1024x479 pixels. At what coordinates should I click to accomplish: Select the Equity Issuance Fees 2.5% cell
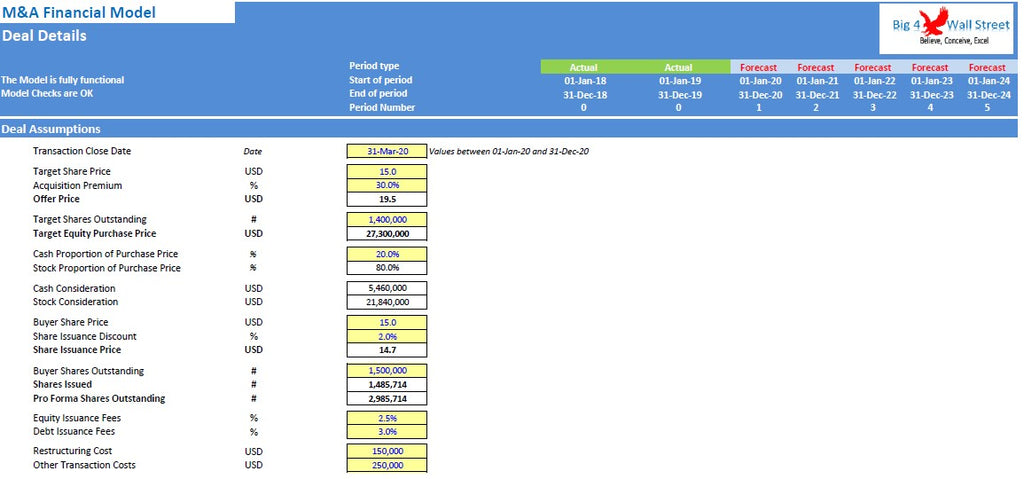[386, 418]
